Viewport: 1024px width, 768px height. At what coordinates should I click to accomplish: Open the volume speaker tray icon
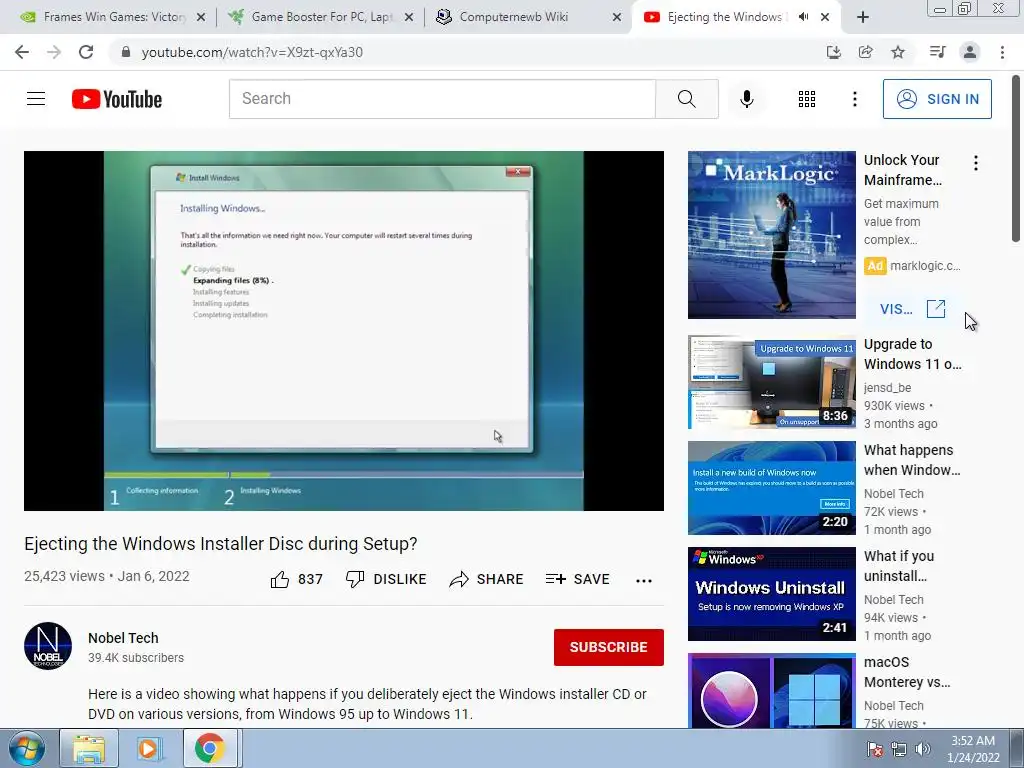click(922, 749)
